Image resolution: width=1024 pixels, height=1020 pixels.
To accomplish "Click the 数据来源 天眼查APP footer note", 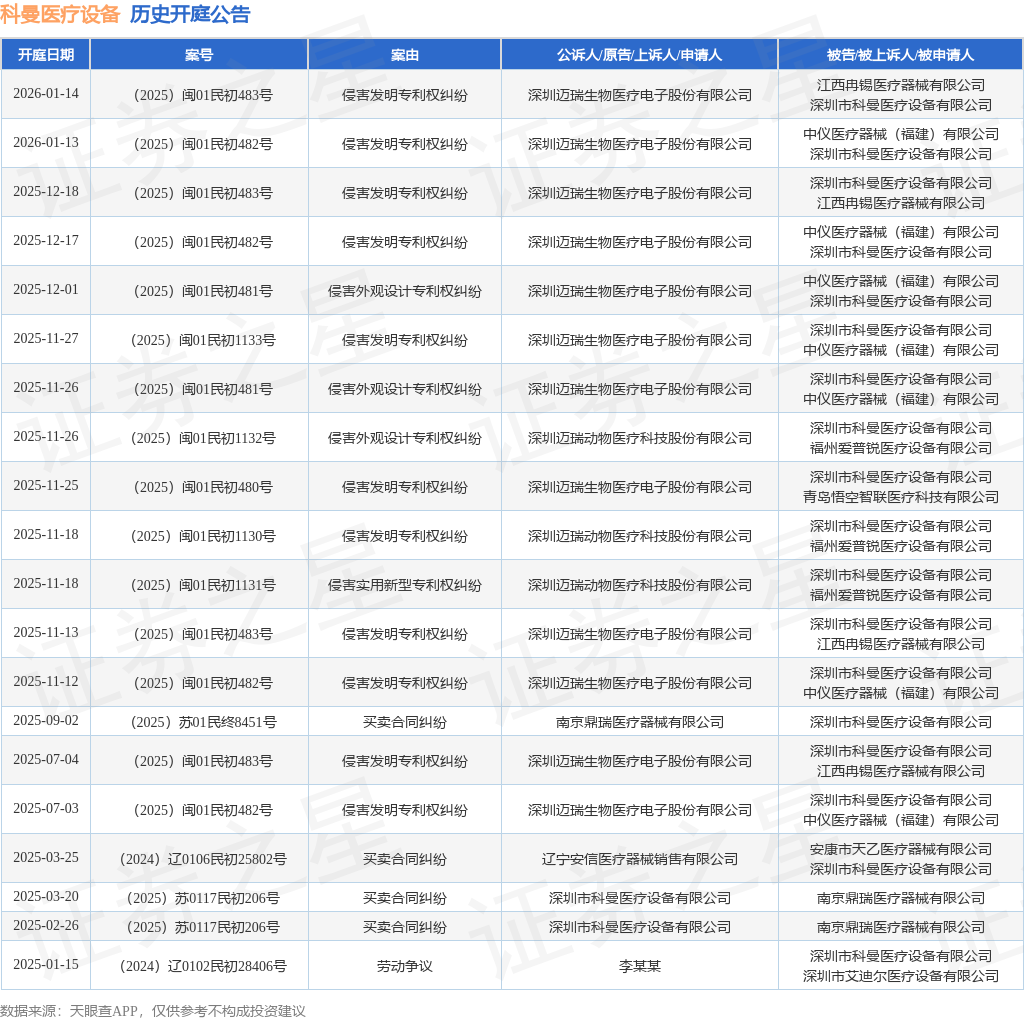I will click(153, 1011).
